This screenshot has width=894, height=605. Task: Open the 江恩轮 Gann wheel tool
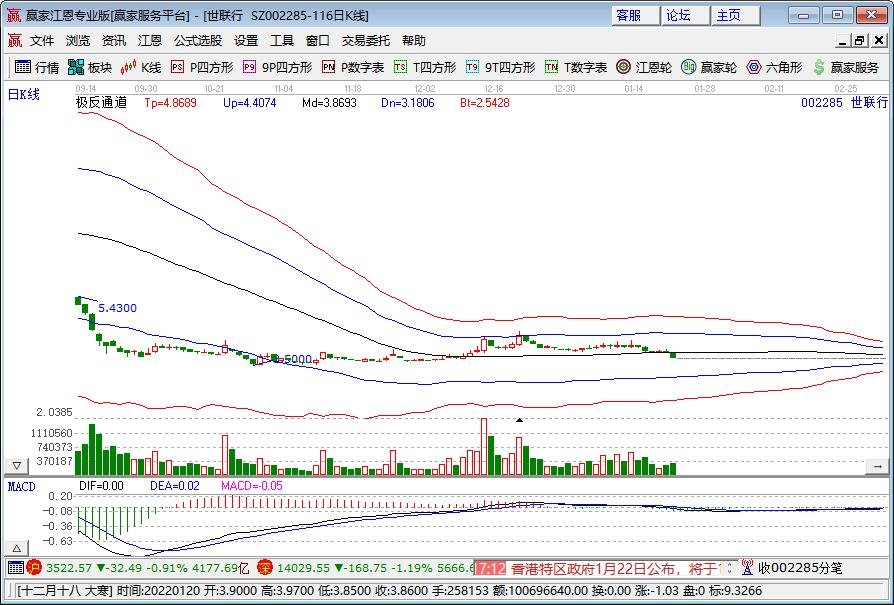[x=644, y=67]
